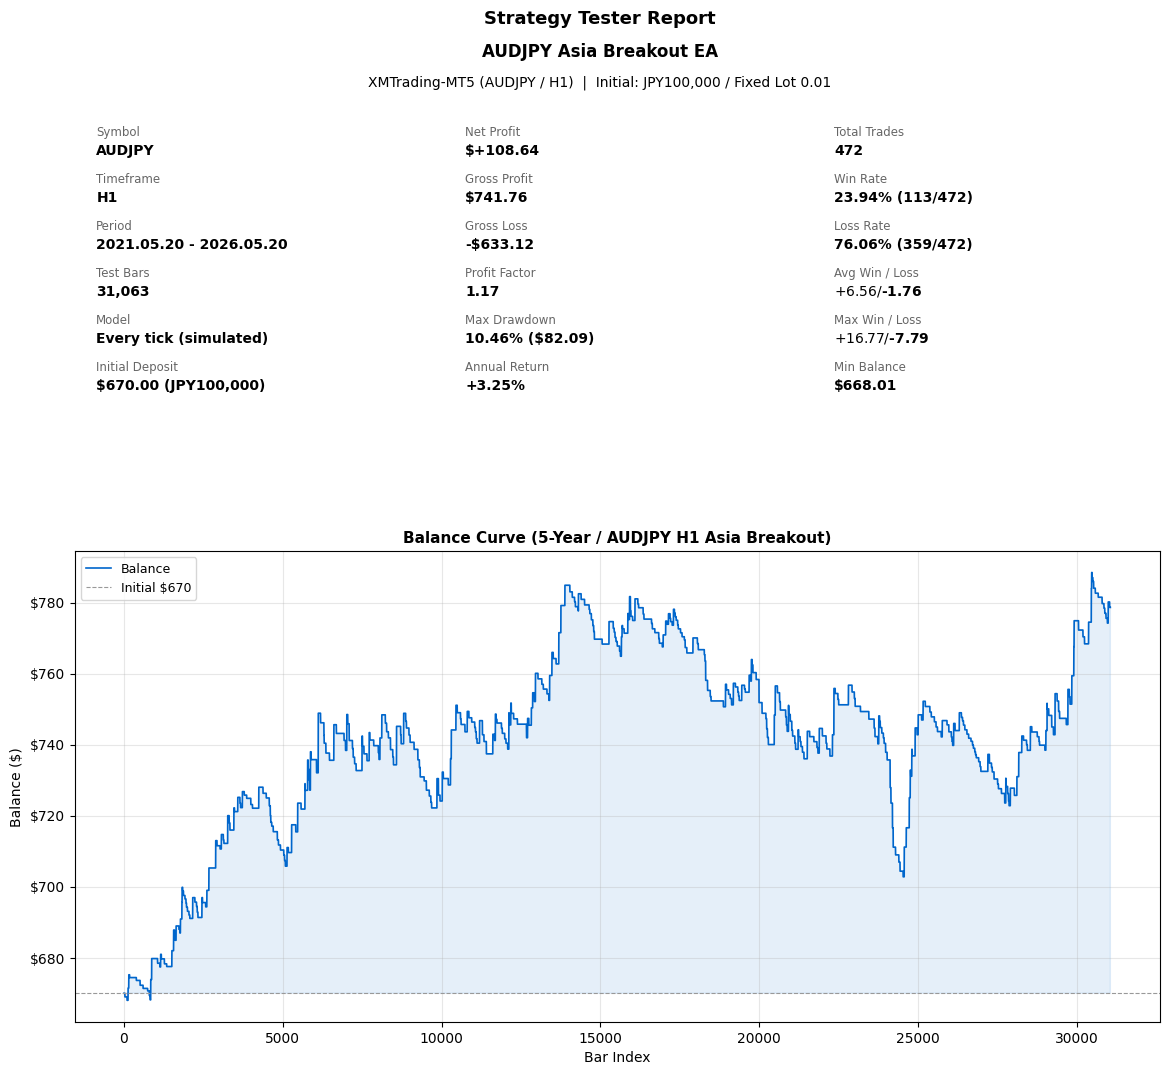Select the Symbol value 'AUDJPY'
Viewport: 1169px width, 1075px height.
[x=125, y=151]
